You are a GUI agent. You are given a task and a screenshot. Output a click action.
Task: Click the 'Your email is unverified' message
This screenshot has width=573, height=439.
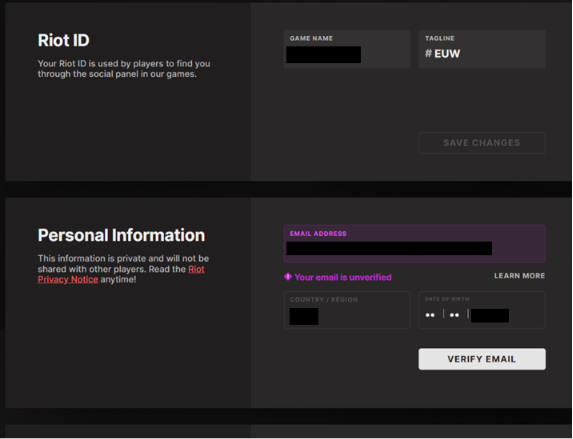coord(343,277)
